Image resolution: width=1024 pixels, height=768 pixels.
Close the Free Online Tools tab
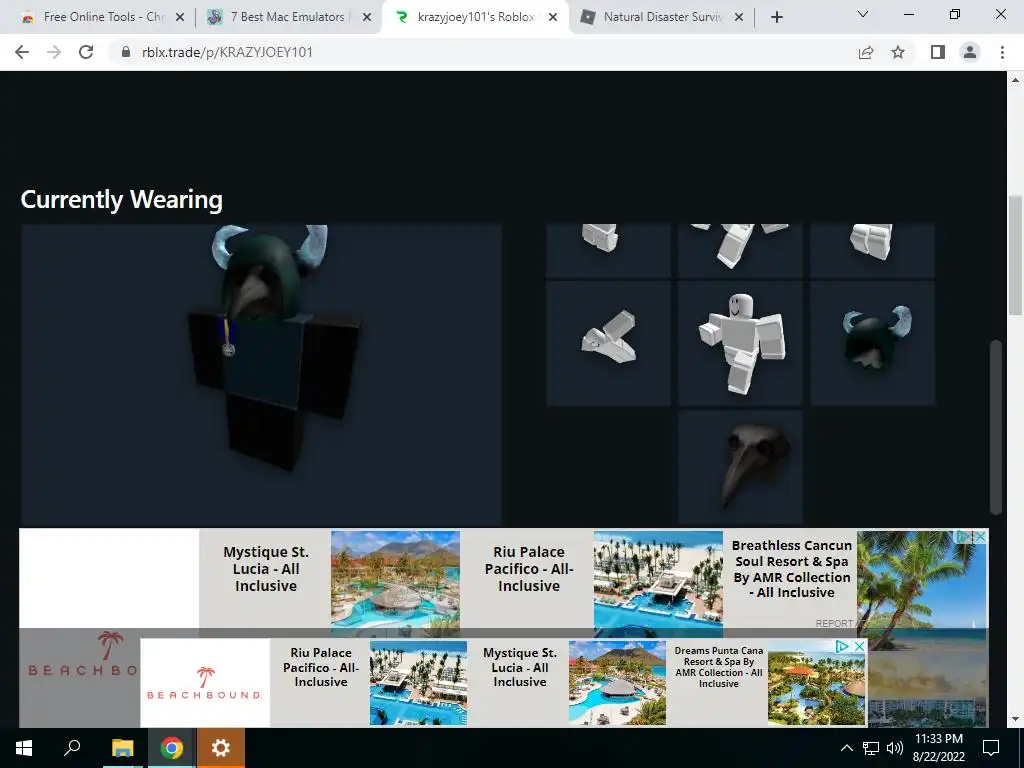(180, 18)
